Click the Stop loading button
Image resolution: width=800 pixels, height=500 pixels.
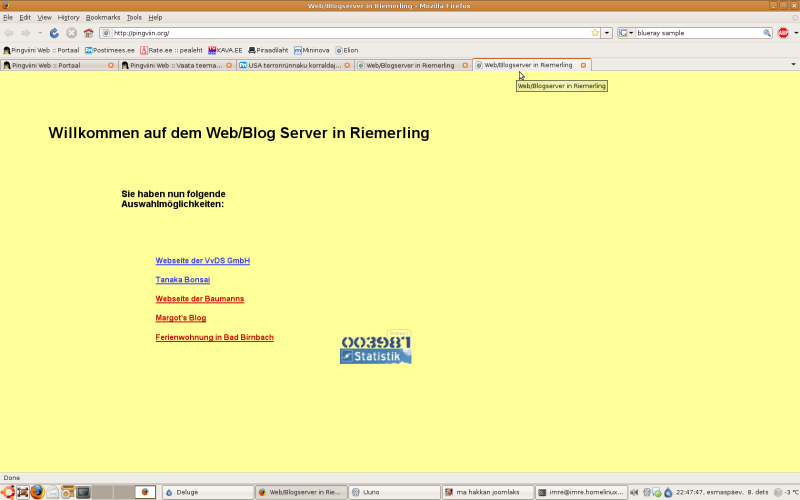(71, 33)
